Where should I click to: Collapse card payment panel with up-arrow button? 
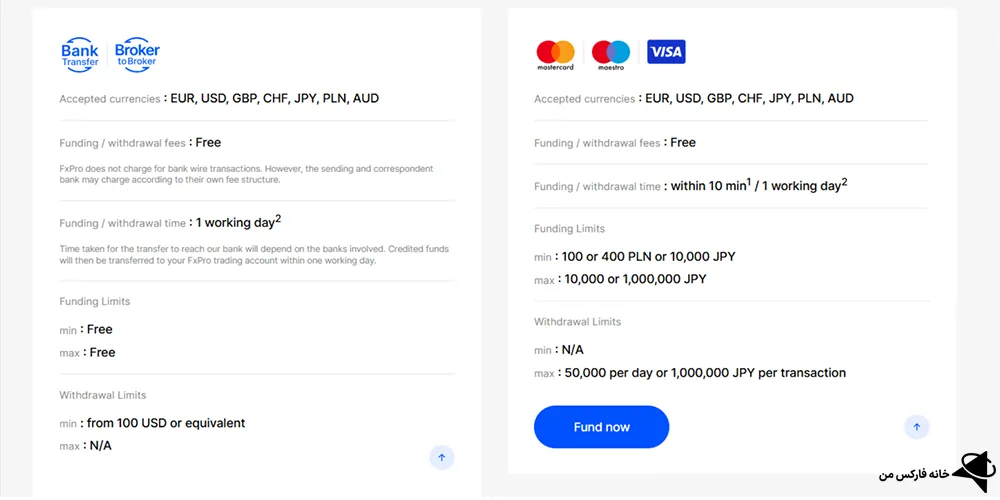point(916,428)
